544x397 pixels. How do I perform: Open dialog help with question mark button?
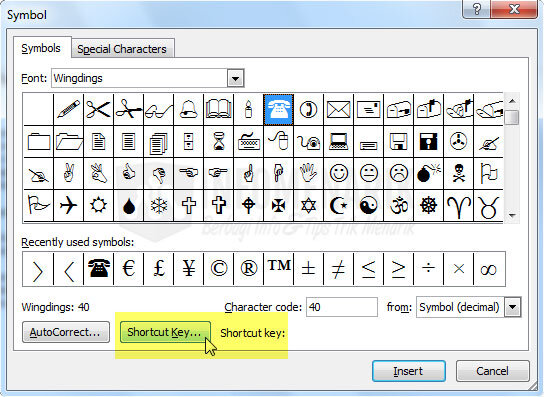pyautogui.click(x=477, y=9)
